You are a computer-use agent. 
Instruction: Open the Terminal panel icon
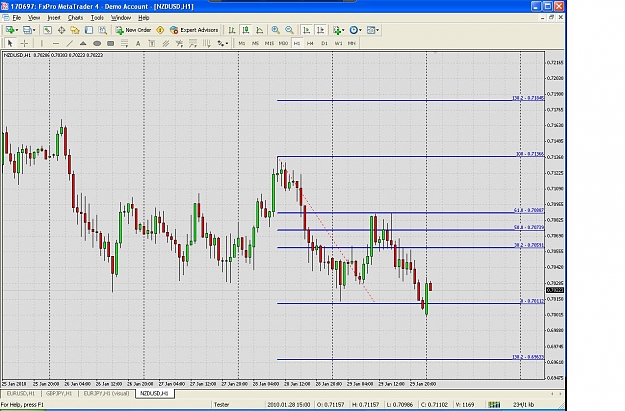click(89, 30)
